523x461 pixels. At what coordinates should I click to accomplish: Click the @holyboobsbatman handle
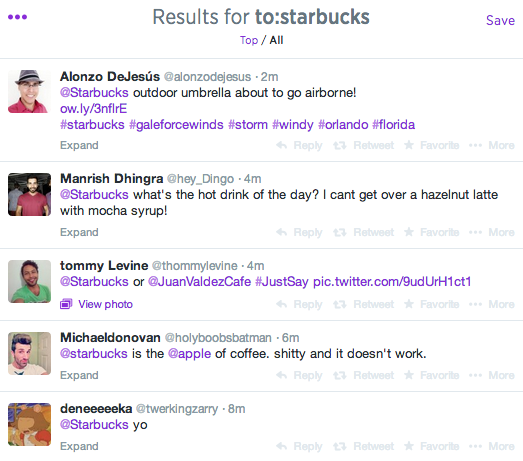click(218, 338)
